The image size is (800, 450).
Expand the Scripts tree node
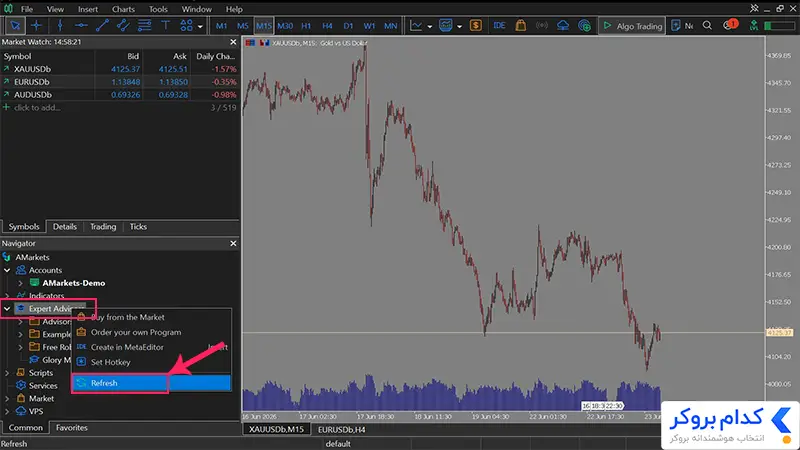[x=7, y=373]
